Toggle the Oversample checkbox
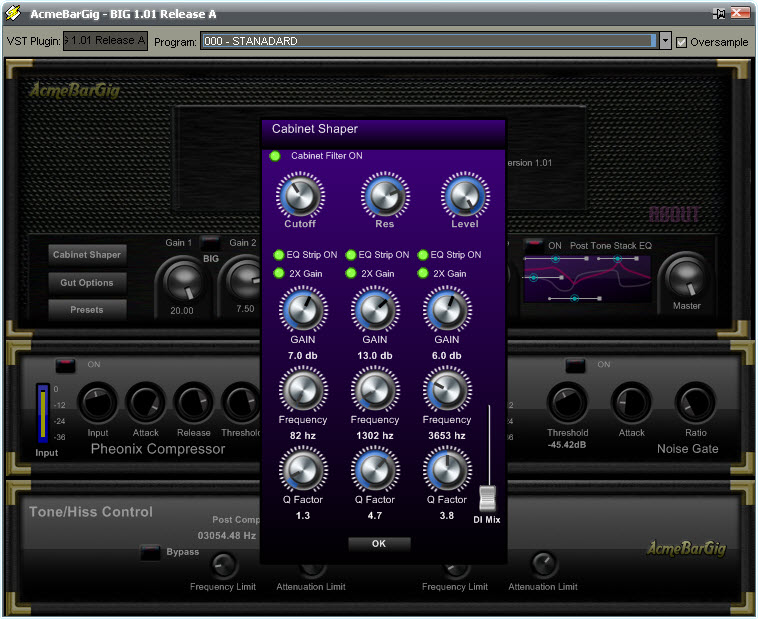 point(681,42)
